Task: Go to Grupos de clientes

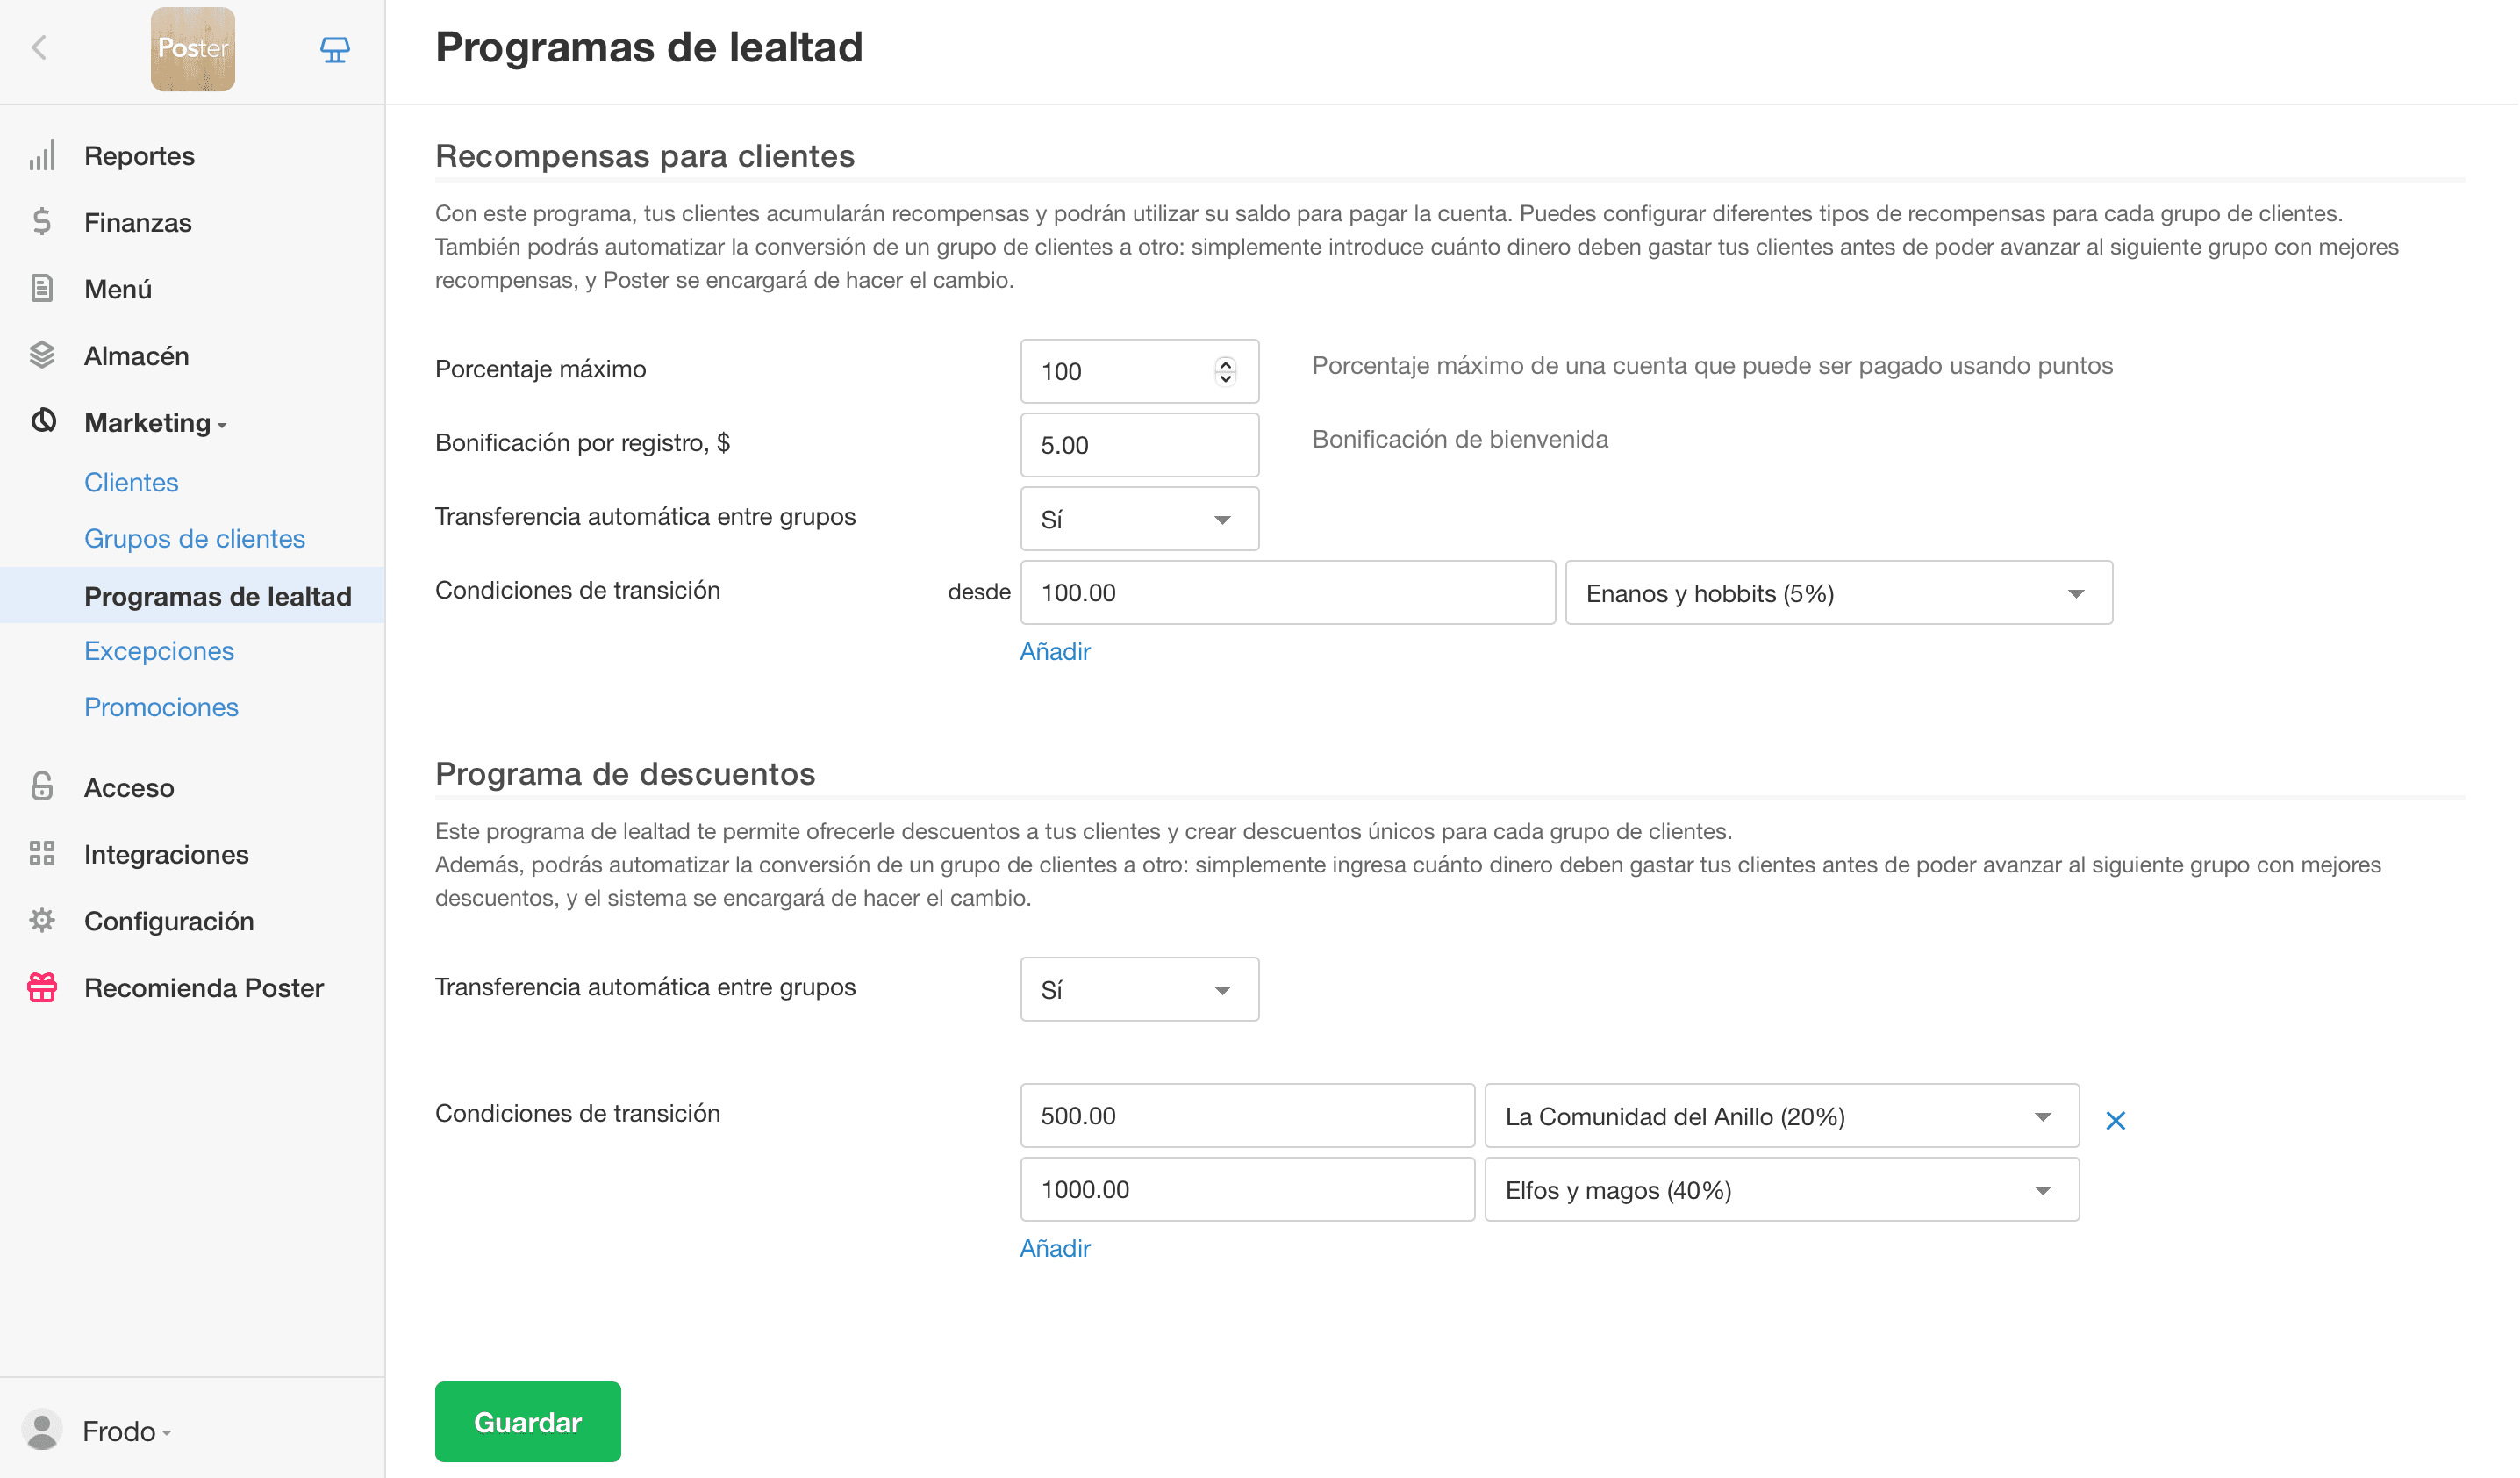Action: click(194, 538)
